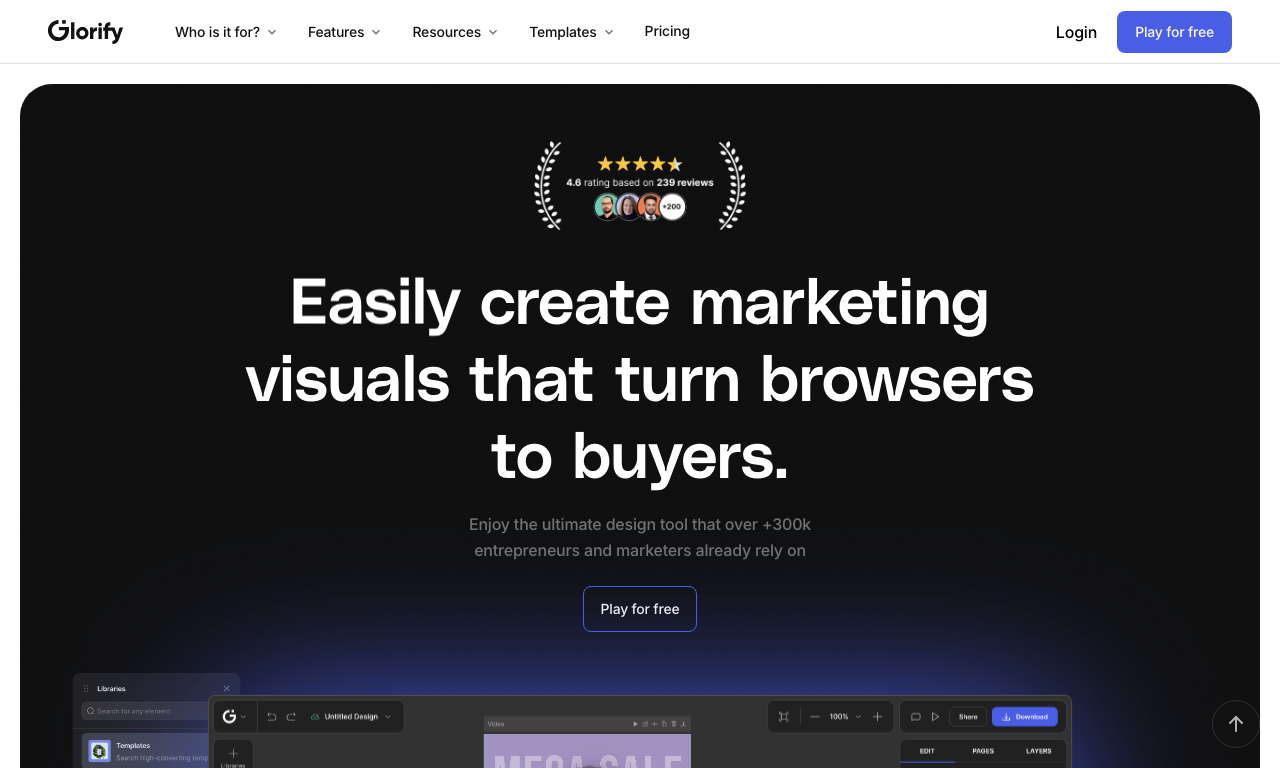The height and width of the screenshot is (768, 1280).
Task: Switch to the LAYERS tab
Action: [1039, 751]
